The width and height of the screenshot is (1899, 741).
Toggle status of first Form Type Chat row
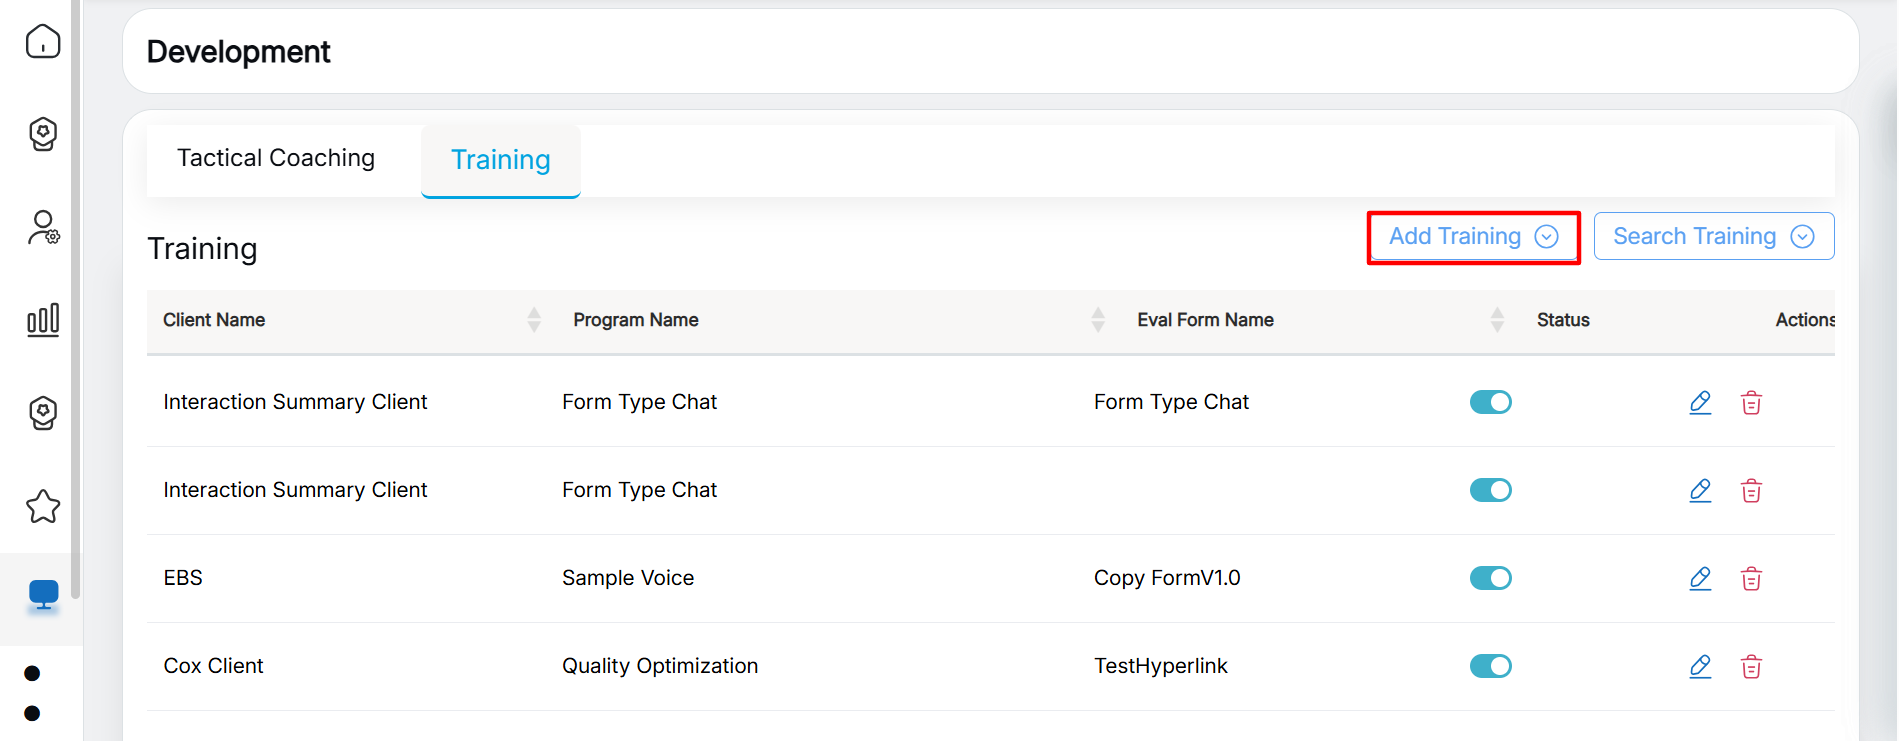[x=1490, y=402]
